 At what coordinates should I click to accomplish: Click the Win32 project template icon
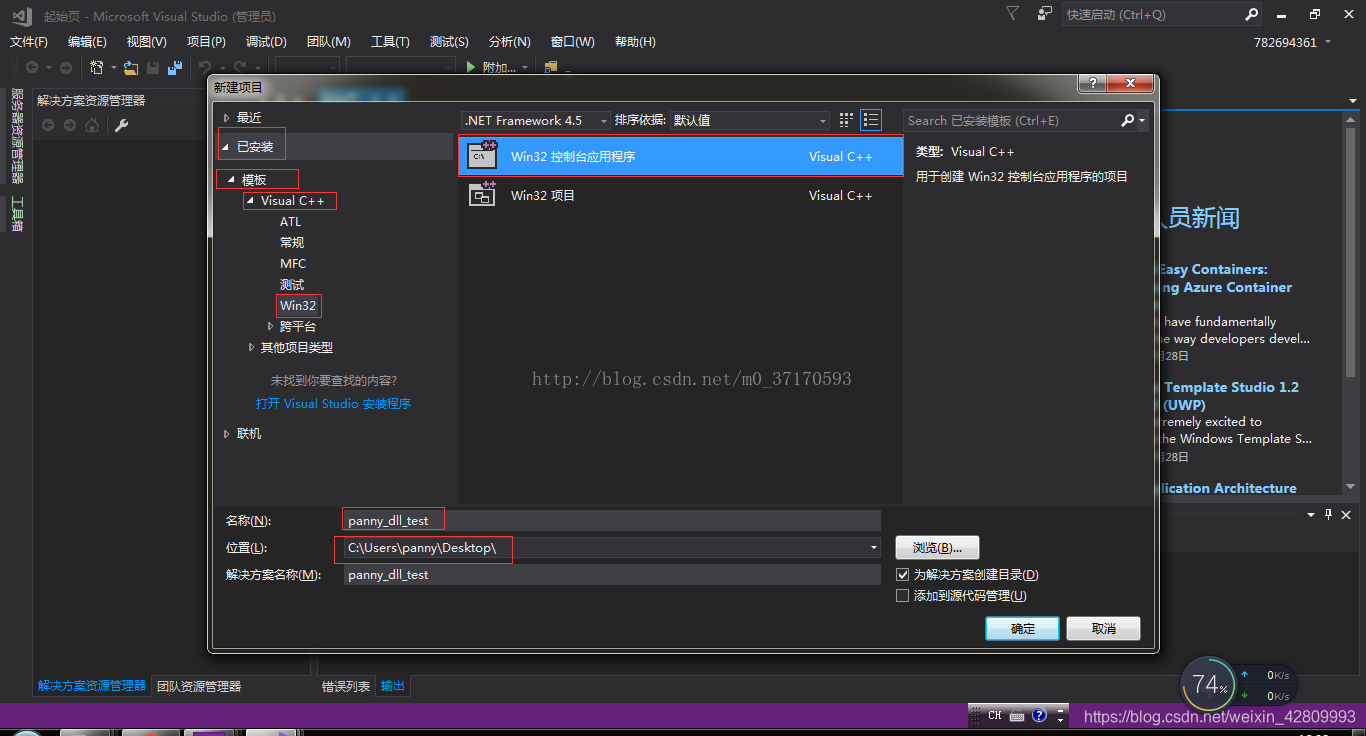[483, 194]
